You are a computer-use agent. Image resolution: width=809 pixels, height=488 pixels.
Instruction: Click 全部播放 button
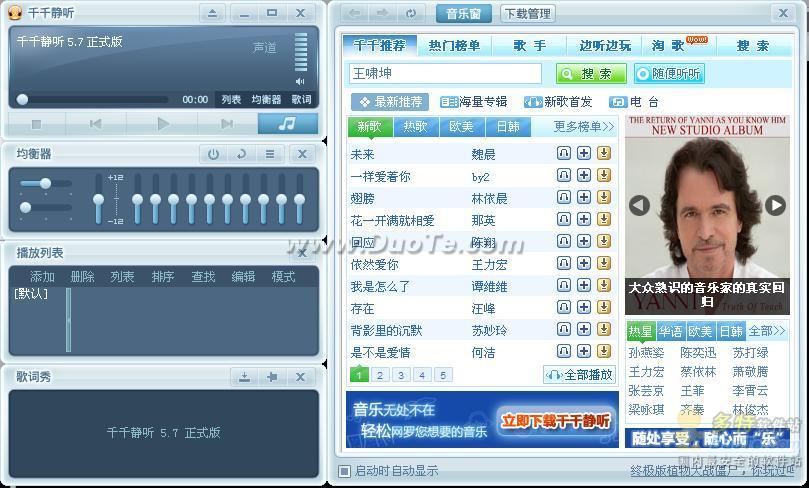580,375
